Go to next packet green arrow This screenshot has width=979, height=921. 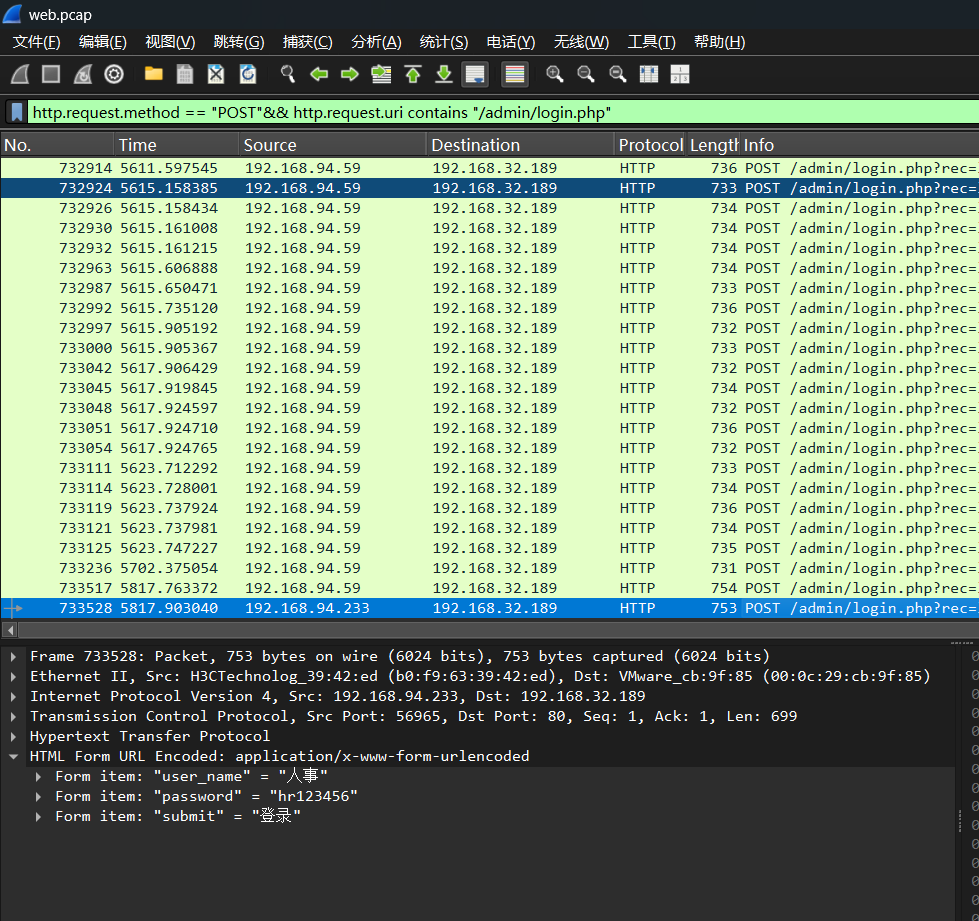tap(350, 74)
